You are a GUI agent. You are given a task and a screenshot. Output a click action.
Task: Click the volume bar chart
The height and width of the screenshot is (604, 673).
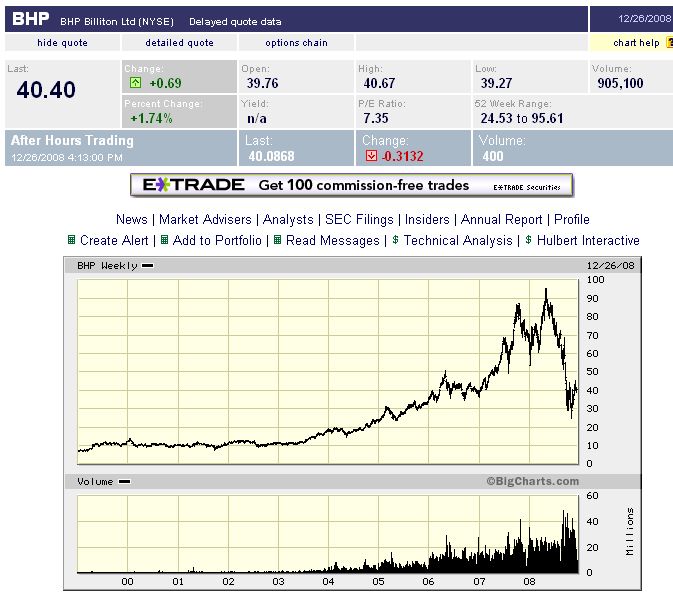click(328, 534)
